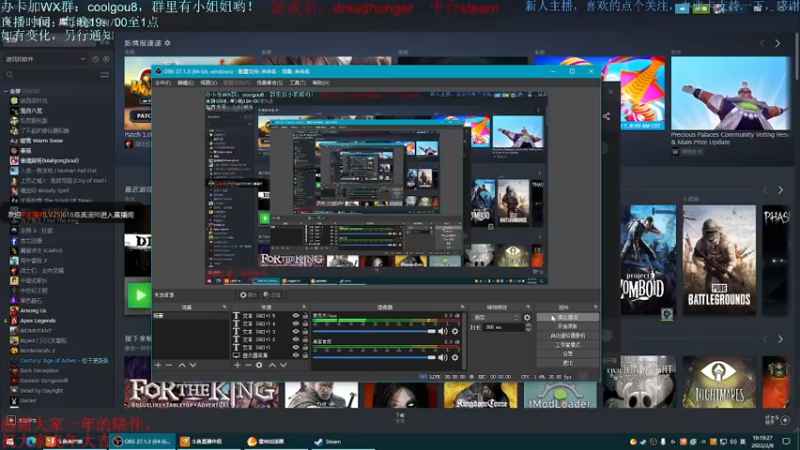This screenshot has height=450, width=800.
Task: Hide text source (GDI+) 3
Action: (295, 332)
